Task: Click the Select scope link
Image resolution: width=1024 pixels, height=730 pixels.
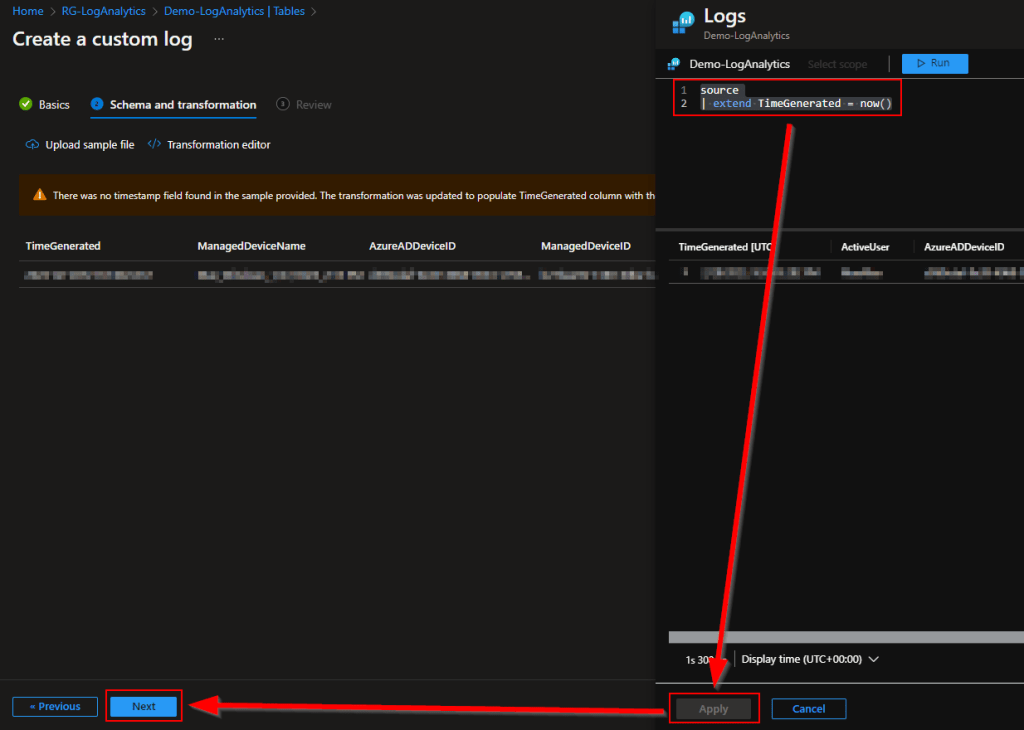Action: pos(837,64)
